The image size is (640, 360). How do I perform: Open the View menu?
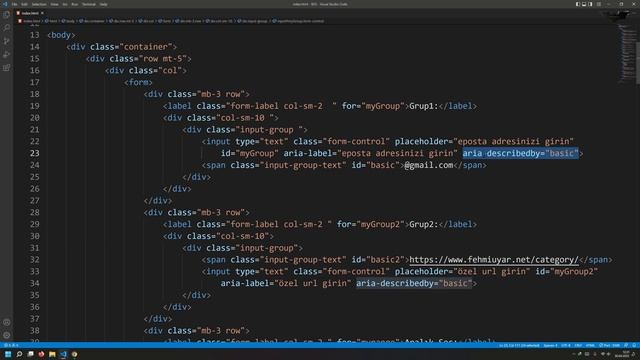[x=54, y=4]
